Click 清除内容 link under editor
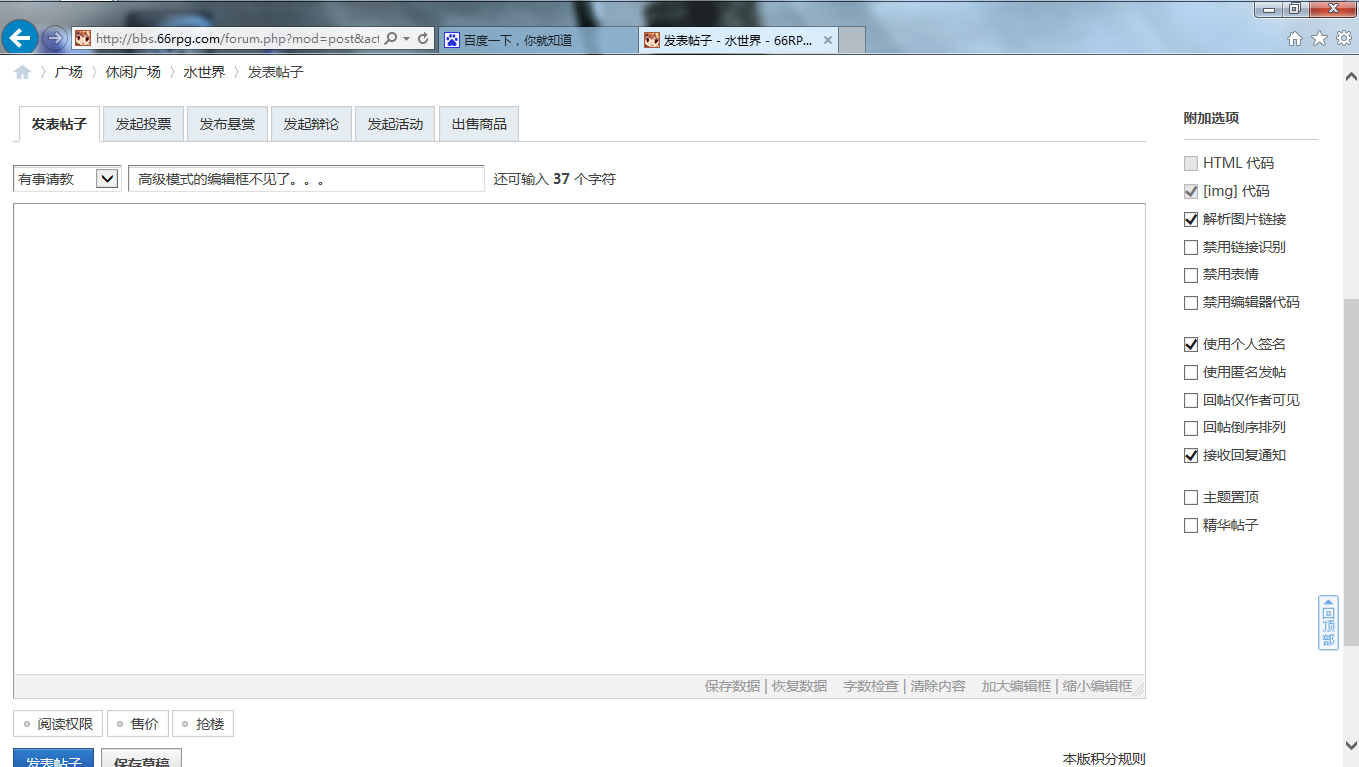The image size is (1359, 767). 938,686
